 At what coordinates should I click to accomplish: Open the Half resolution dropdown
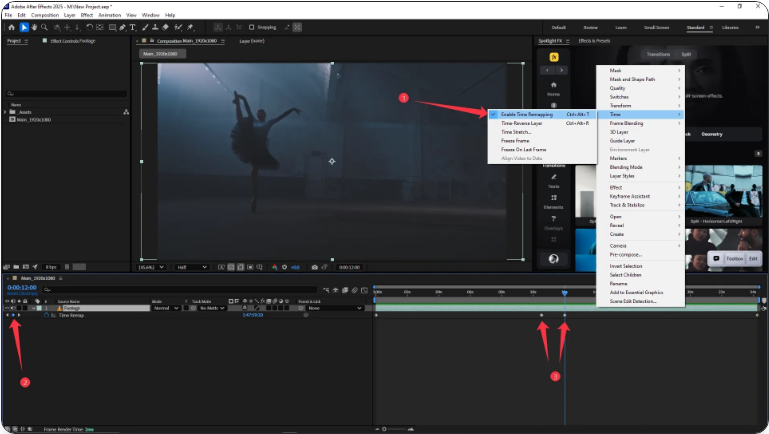point(190,267)
